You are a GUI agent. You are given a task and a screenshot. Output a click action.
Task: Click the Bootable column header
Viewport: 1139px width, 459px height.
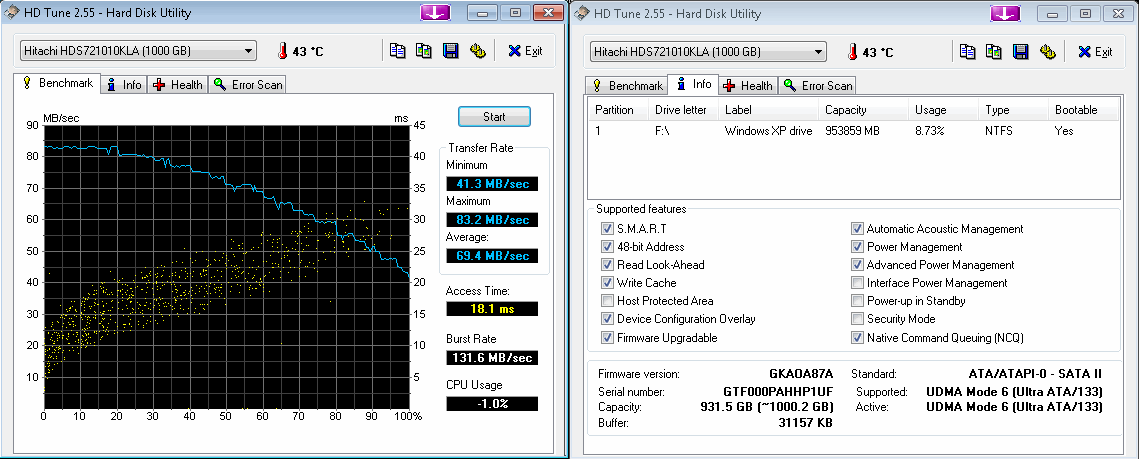[1083, 110]
